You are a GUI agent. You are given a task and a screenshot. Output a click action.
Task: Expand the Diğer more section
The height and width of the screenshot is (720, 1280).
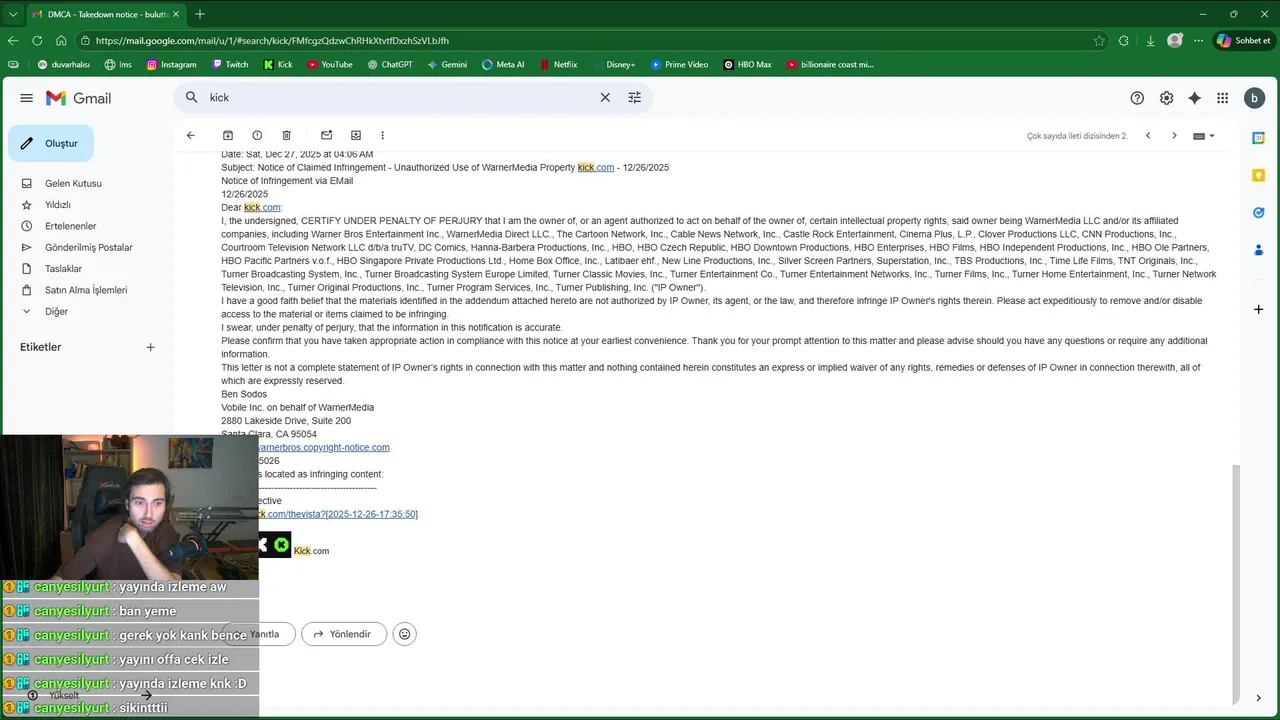56,311
